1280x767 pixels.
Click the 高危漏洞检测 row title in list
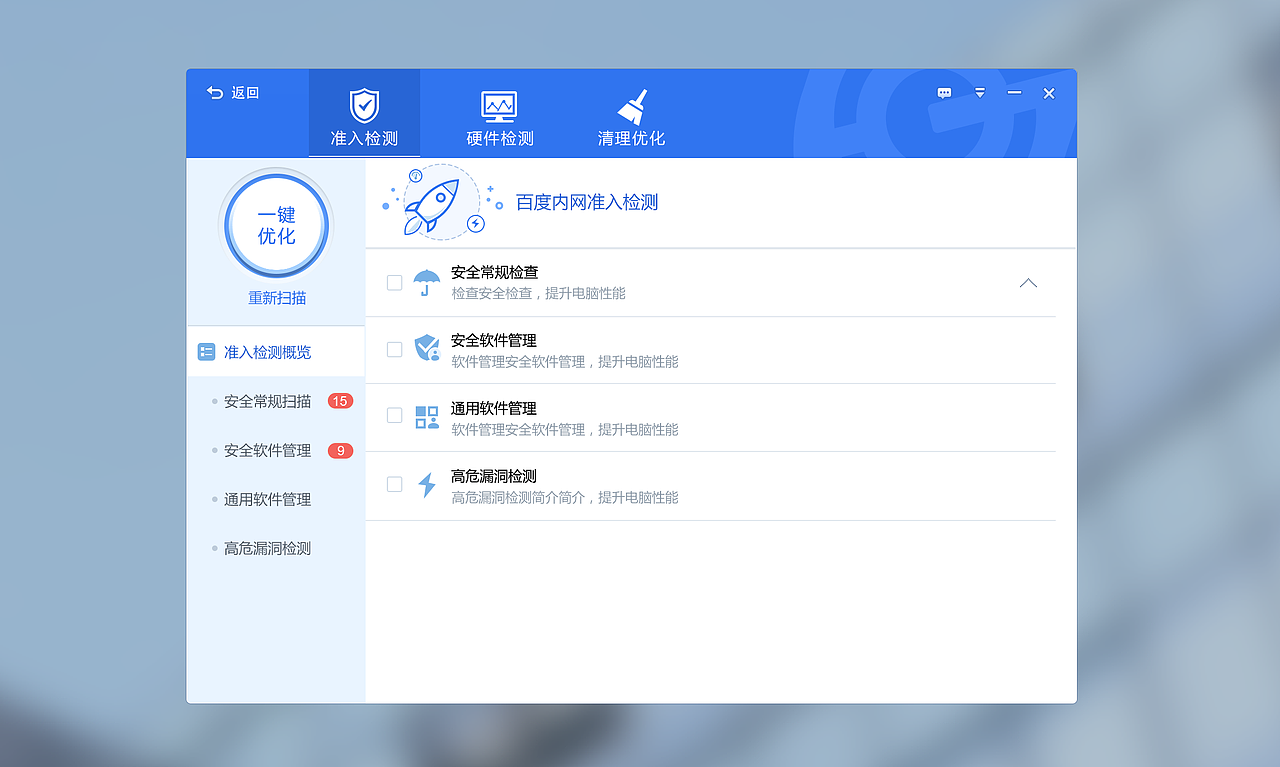[x=494, y=476]
